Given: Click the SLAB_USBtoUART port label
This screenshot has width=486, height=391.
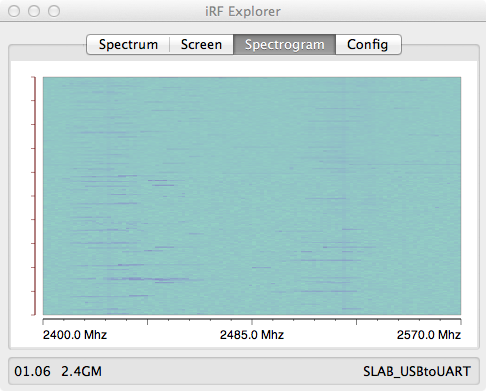Looking at the screenshot, I should click(417, 371).
